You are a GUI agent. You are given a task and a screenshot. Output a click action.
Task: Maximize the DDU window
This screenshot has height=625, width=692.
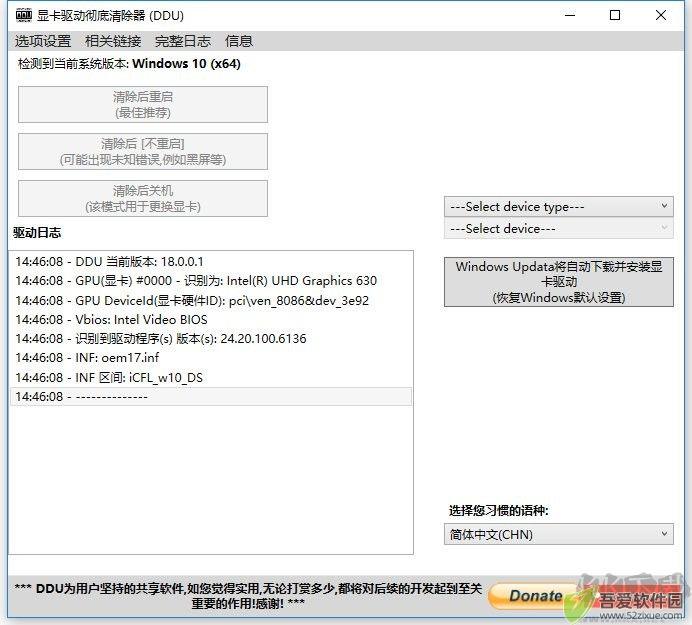tap(615, 15)
